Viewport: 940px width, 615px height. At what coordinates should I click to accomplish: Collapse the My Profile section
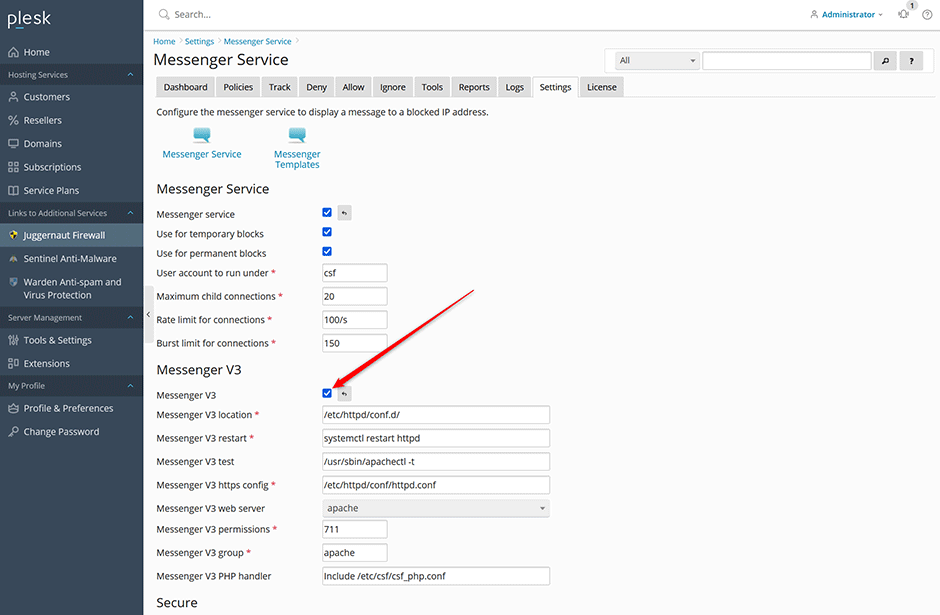[x=130, y=386]
